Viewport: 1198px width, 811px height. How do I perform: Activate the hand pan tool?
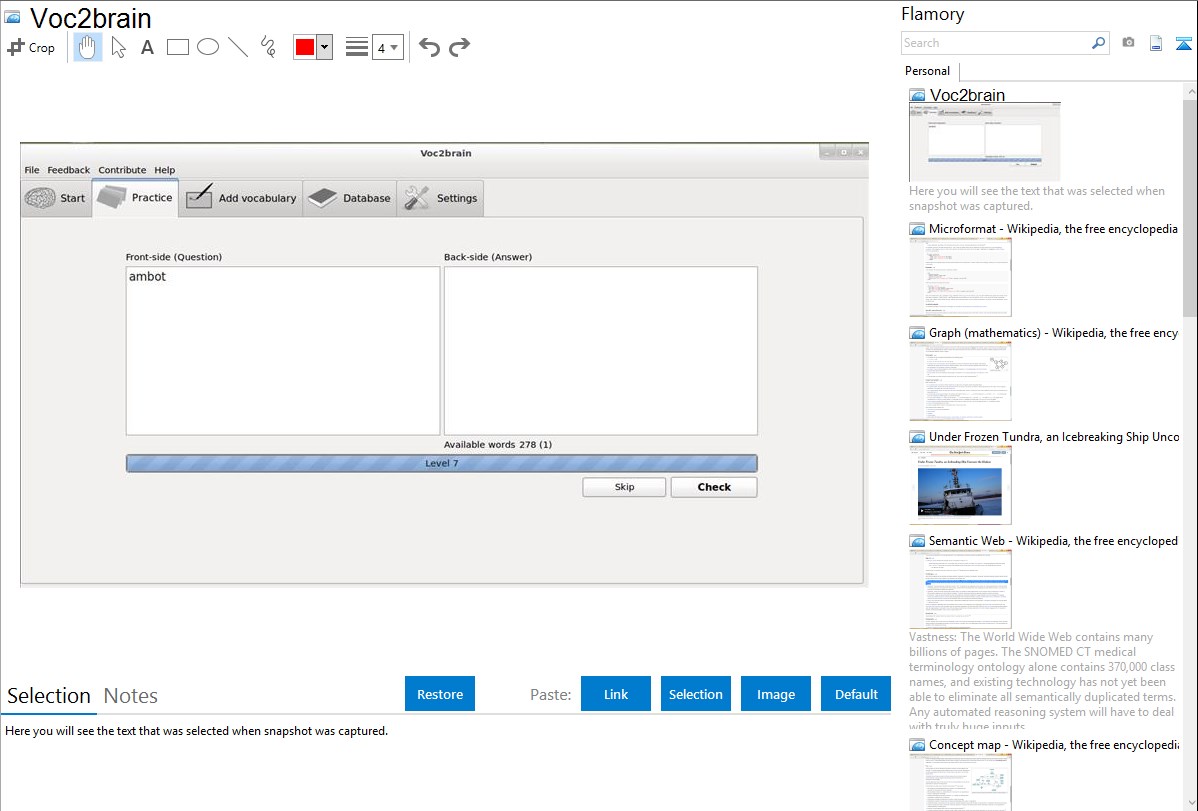click(88, 47)
